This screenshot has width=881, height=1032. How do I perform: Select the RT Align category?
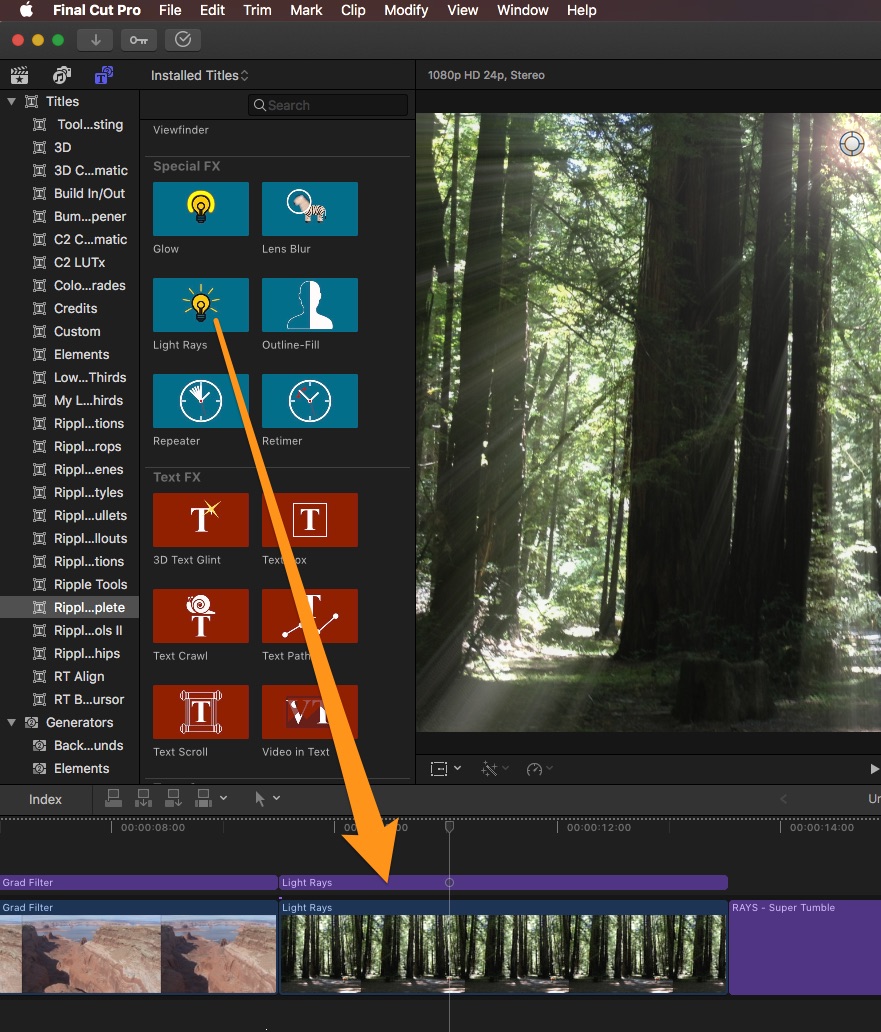point(69,677)
